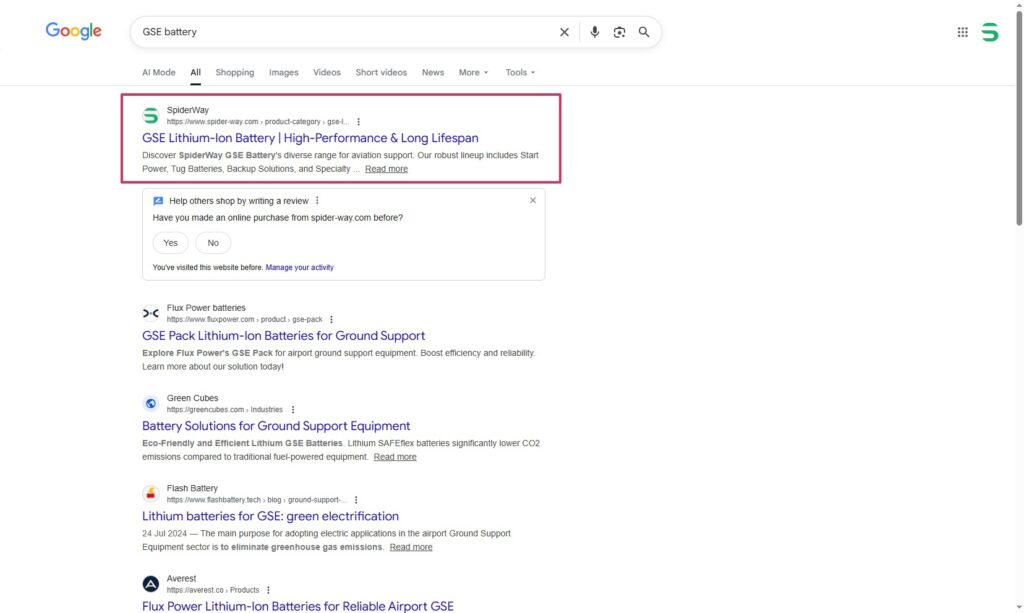
Task: Answer No to the purchase question
Action: coord(213,243)
